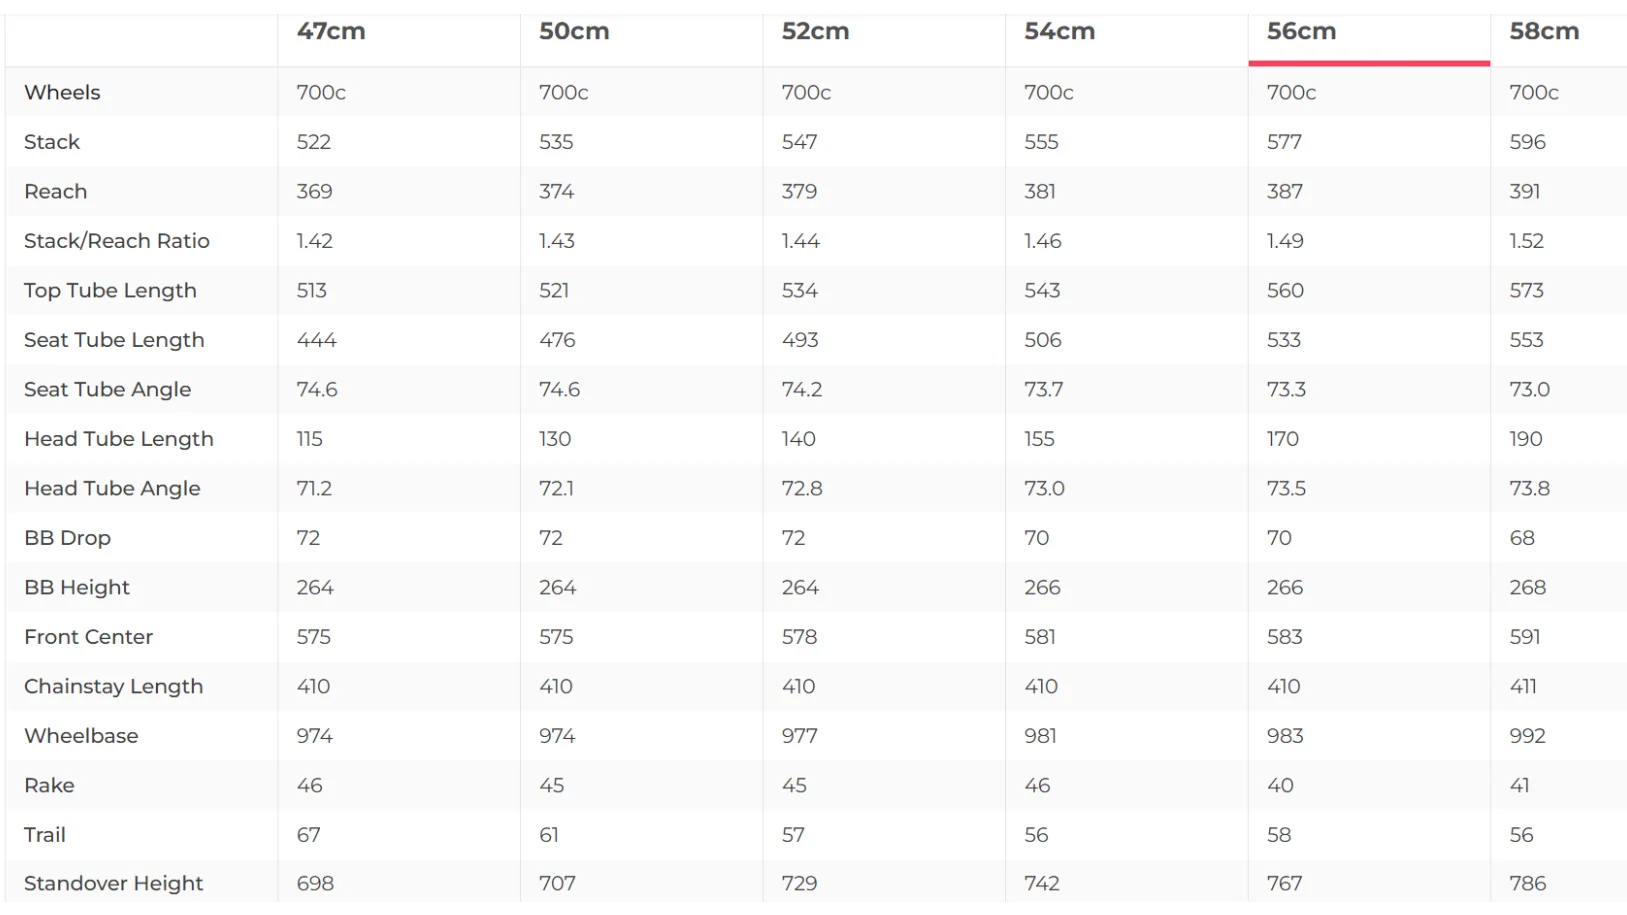
Task: Click the Stack row label
Action: click(52, 142)
